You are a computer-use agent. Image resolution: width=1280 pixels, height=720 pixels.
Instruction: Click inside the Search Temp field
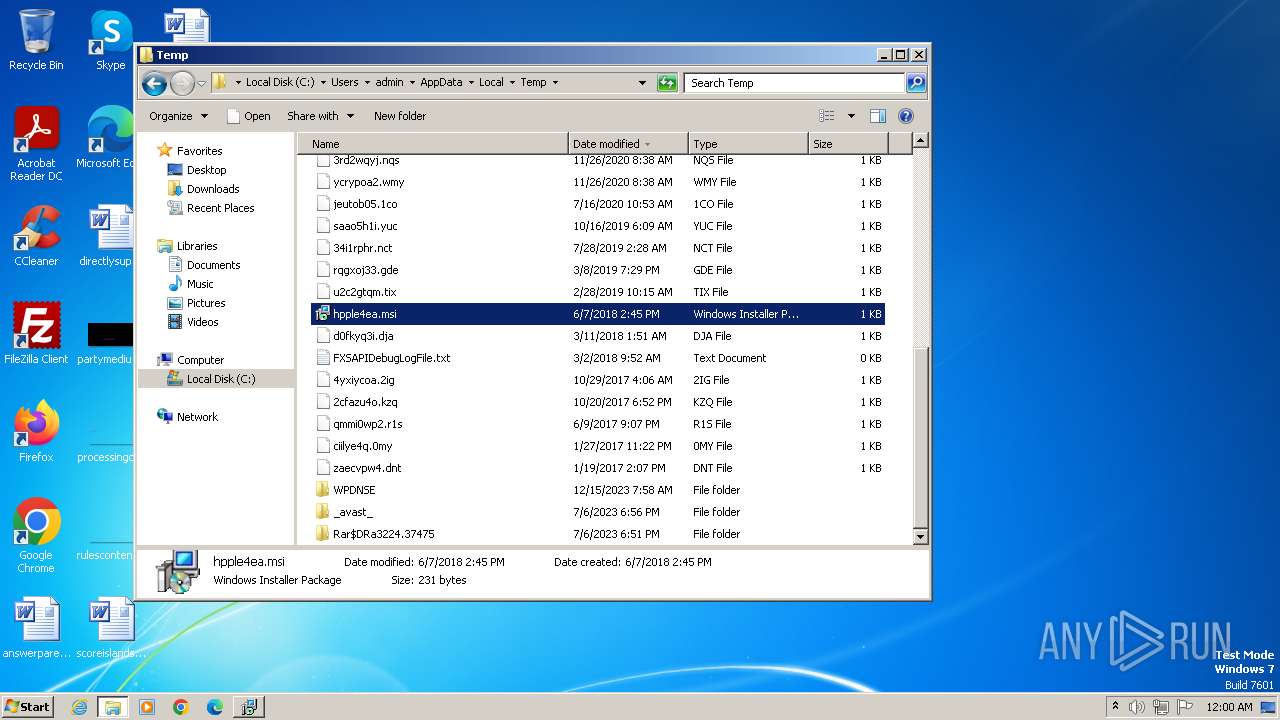click(x=795, y=83)
